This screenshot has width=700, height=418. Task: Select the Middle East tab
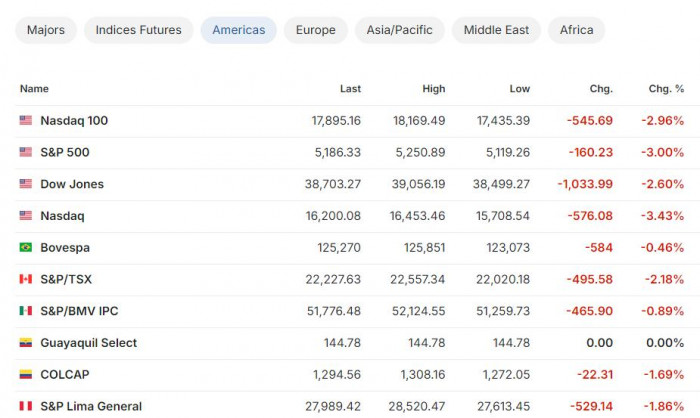[496, 30]
